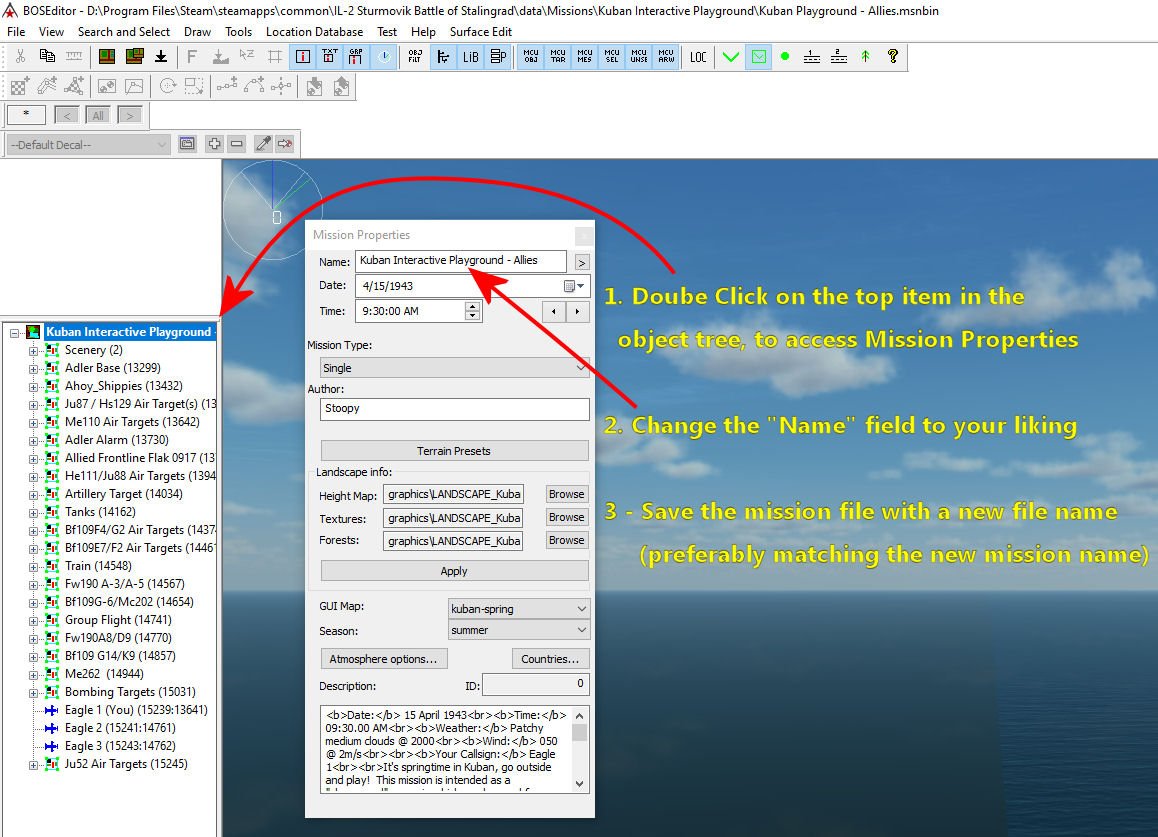Open the Mission Type dropdown
Screen dimensions: 1158x837
(x=454, y=368)
